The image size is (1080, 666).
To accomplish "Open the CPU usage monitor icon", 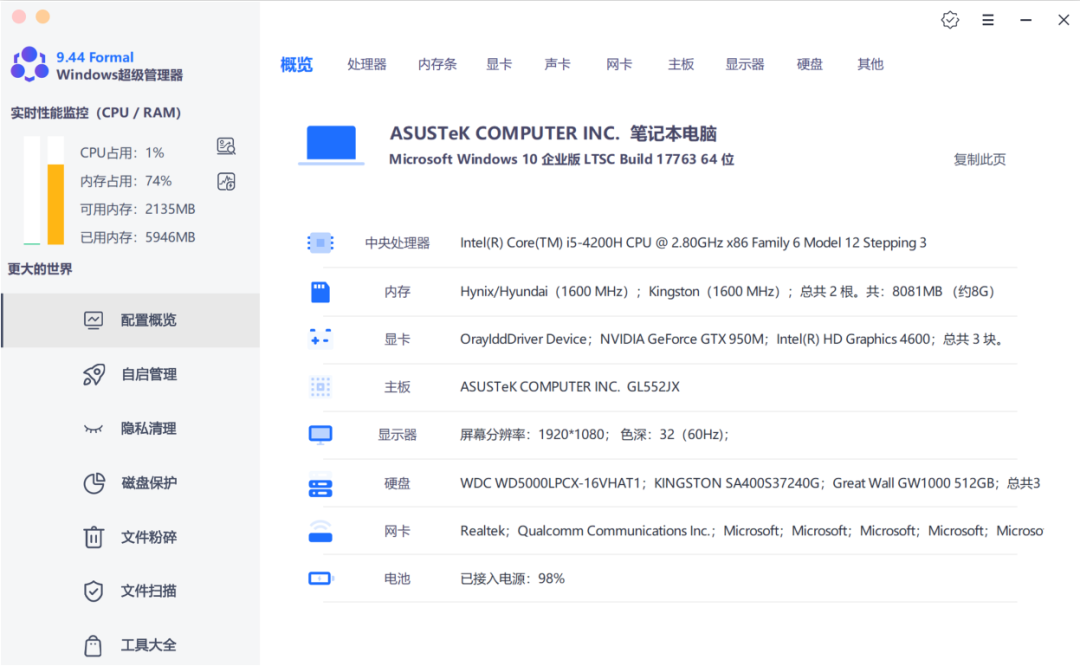I will point(226,146).
